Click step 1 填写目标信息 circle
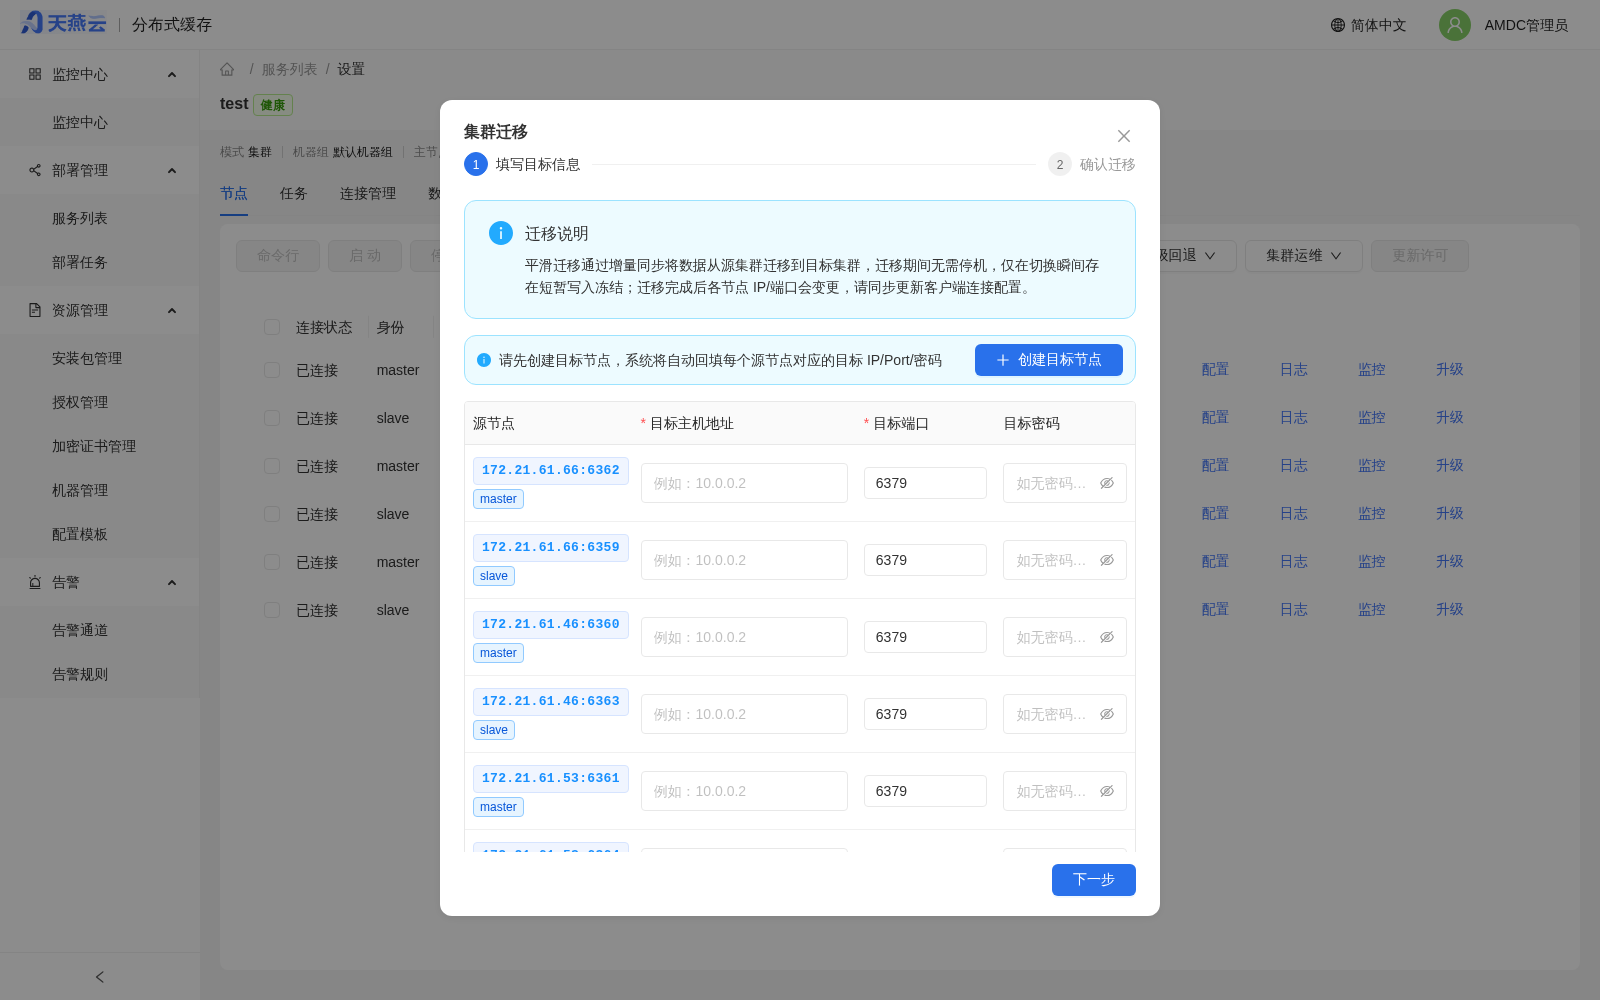The image size is (1600, 1000). click(476, 164)
